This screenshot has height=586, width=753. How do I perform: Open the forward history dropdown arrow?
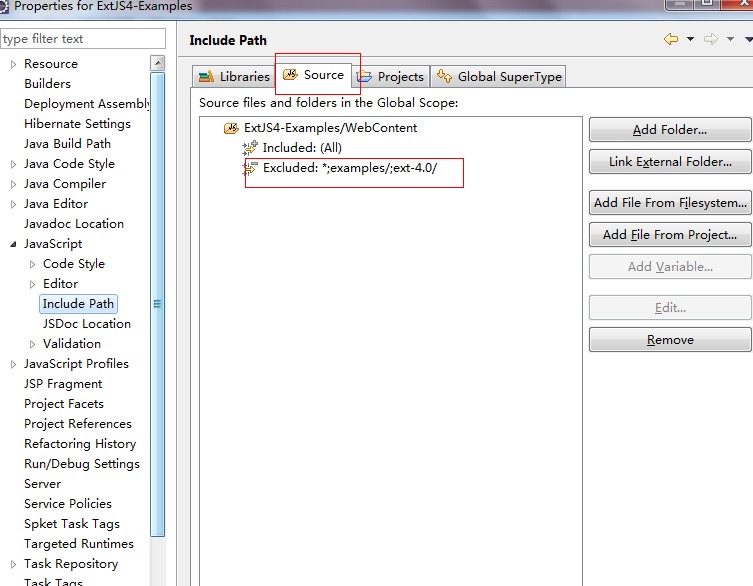point(730,39)
